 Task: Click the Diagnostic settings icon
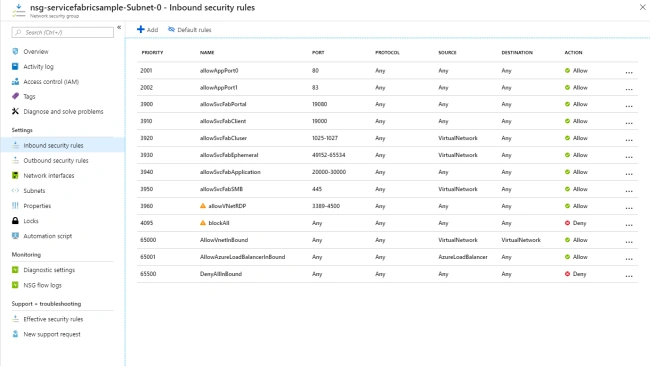point(15,270)
